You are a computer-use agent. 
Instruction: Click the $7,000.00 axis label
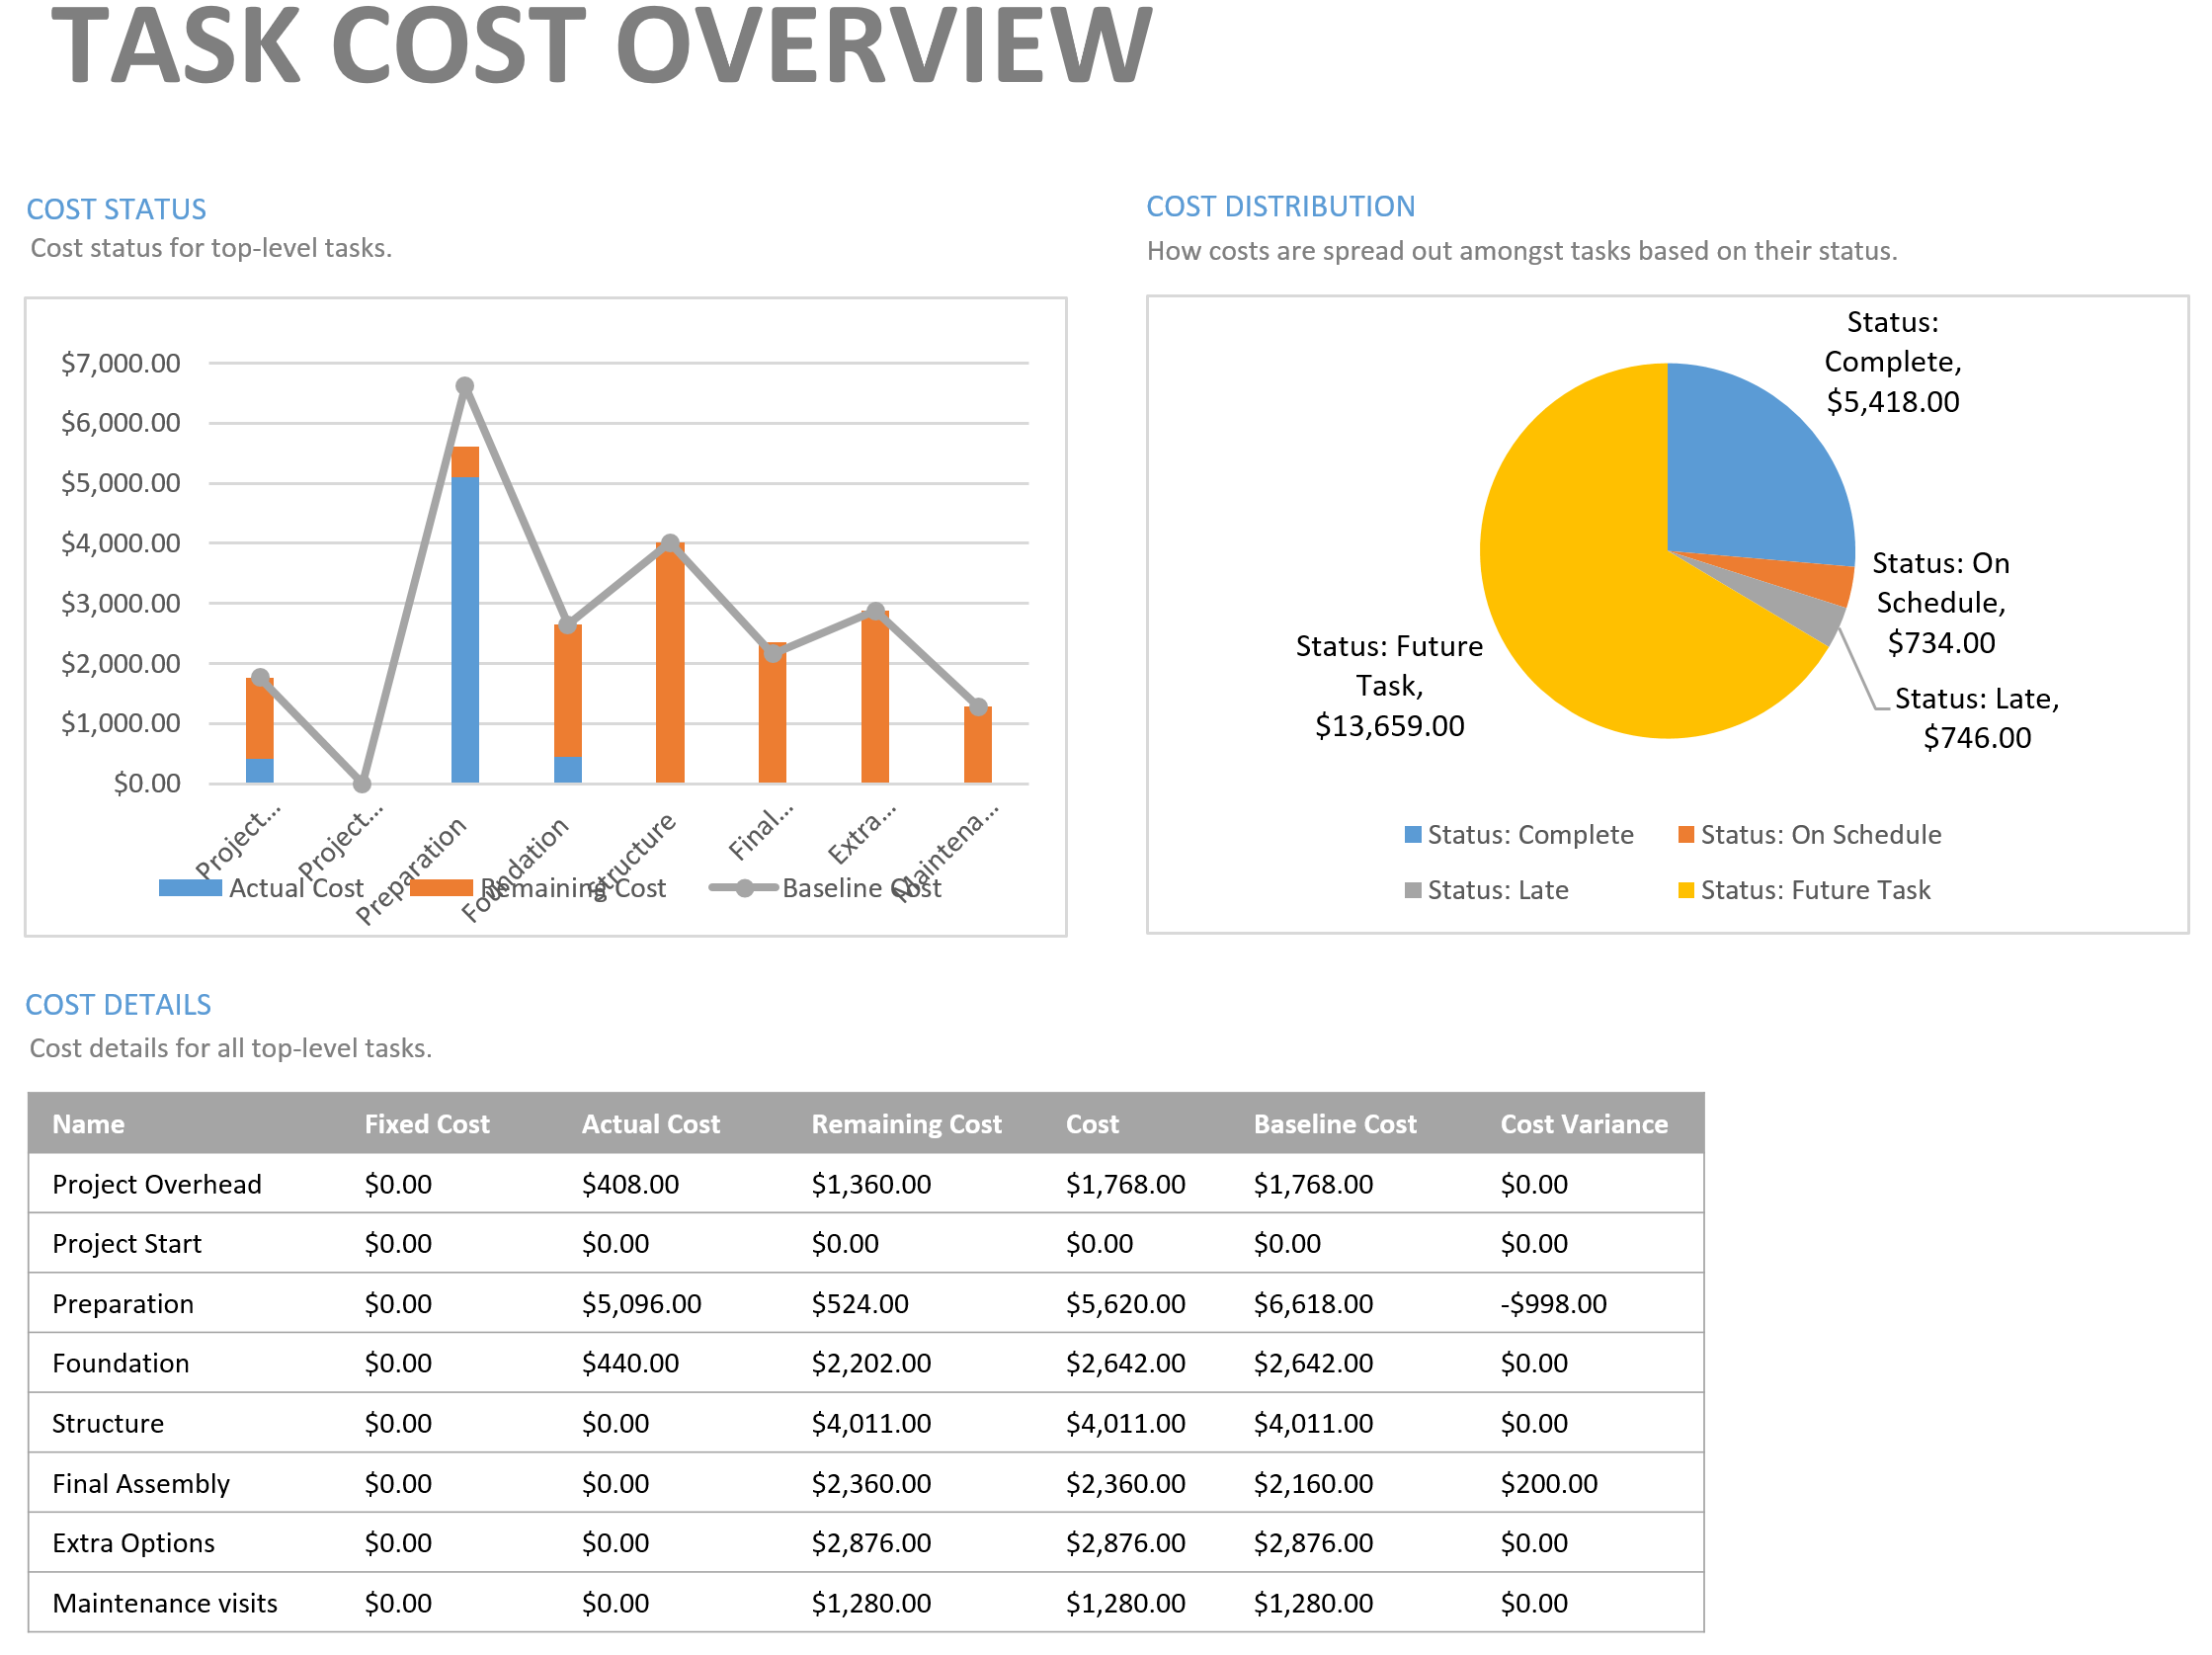point(121,363)
